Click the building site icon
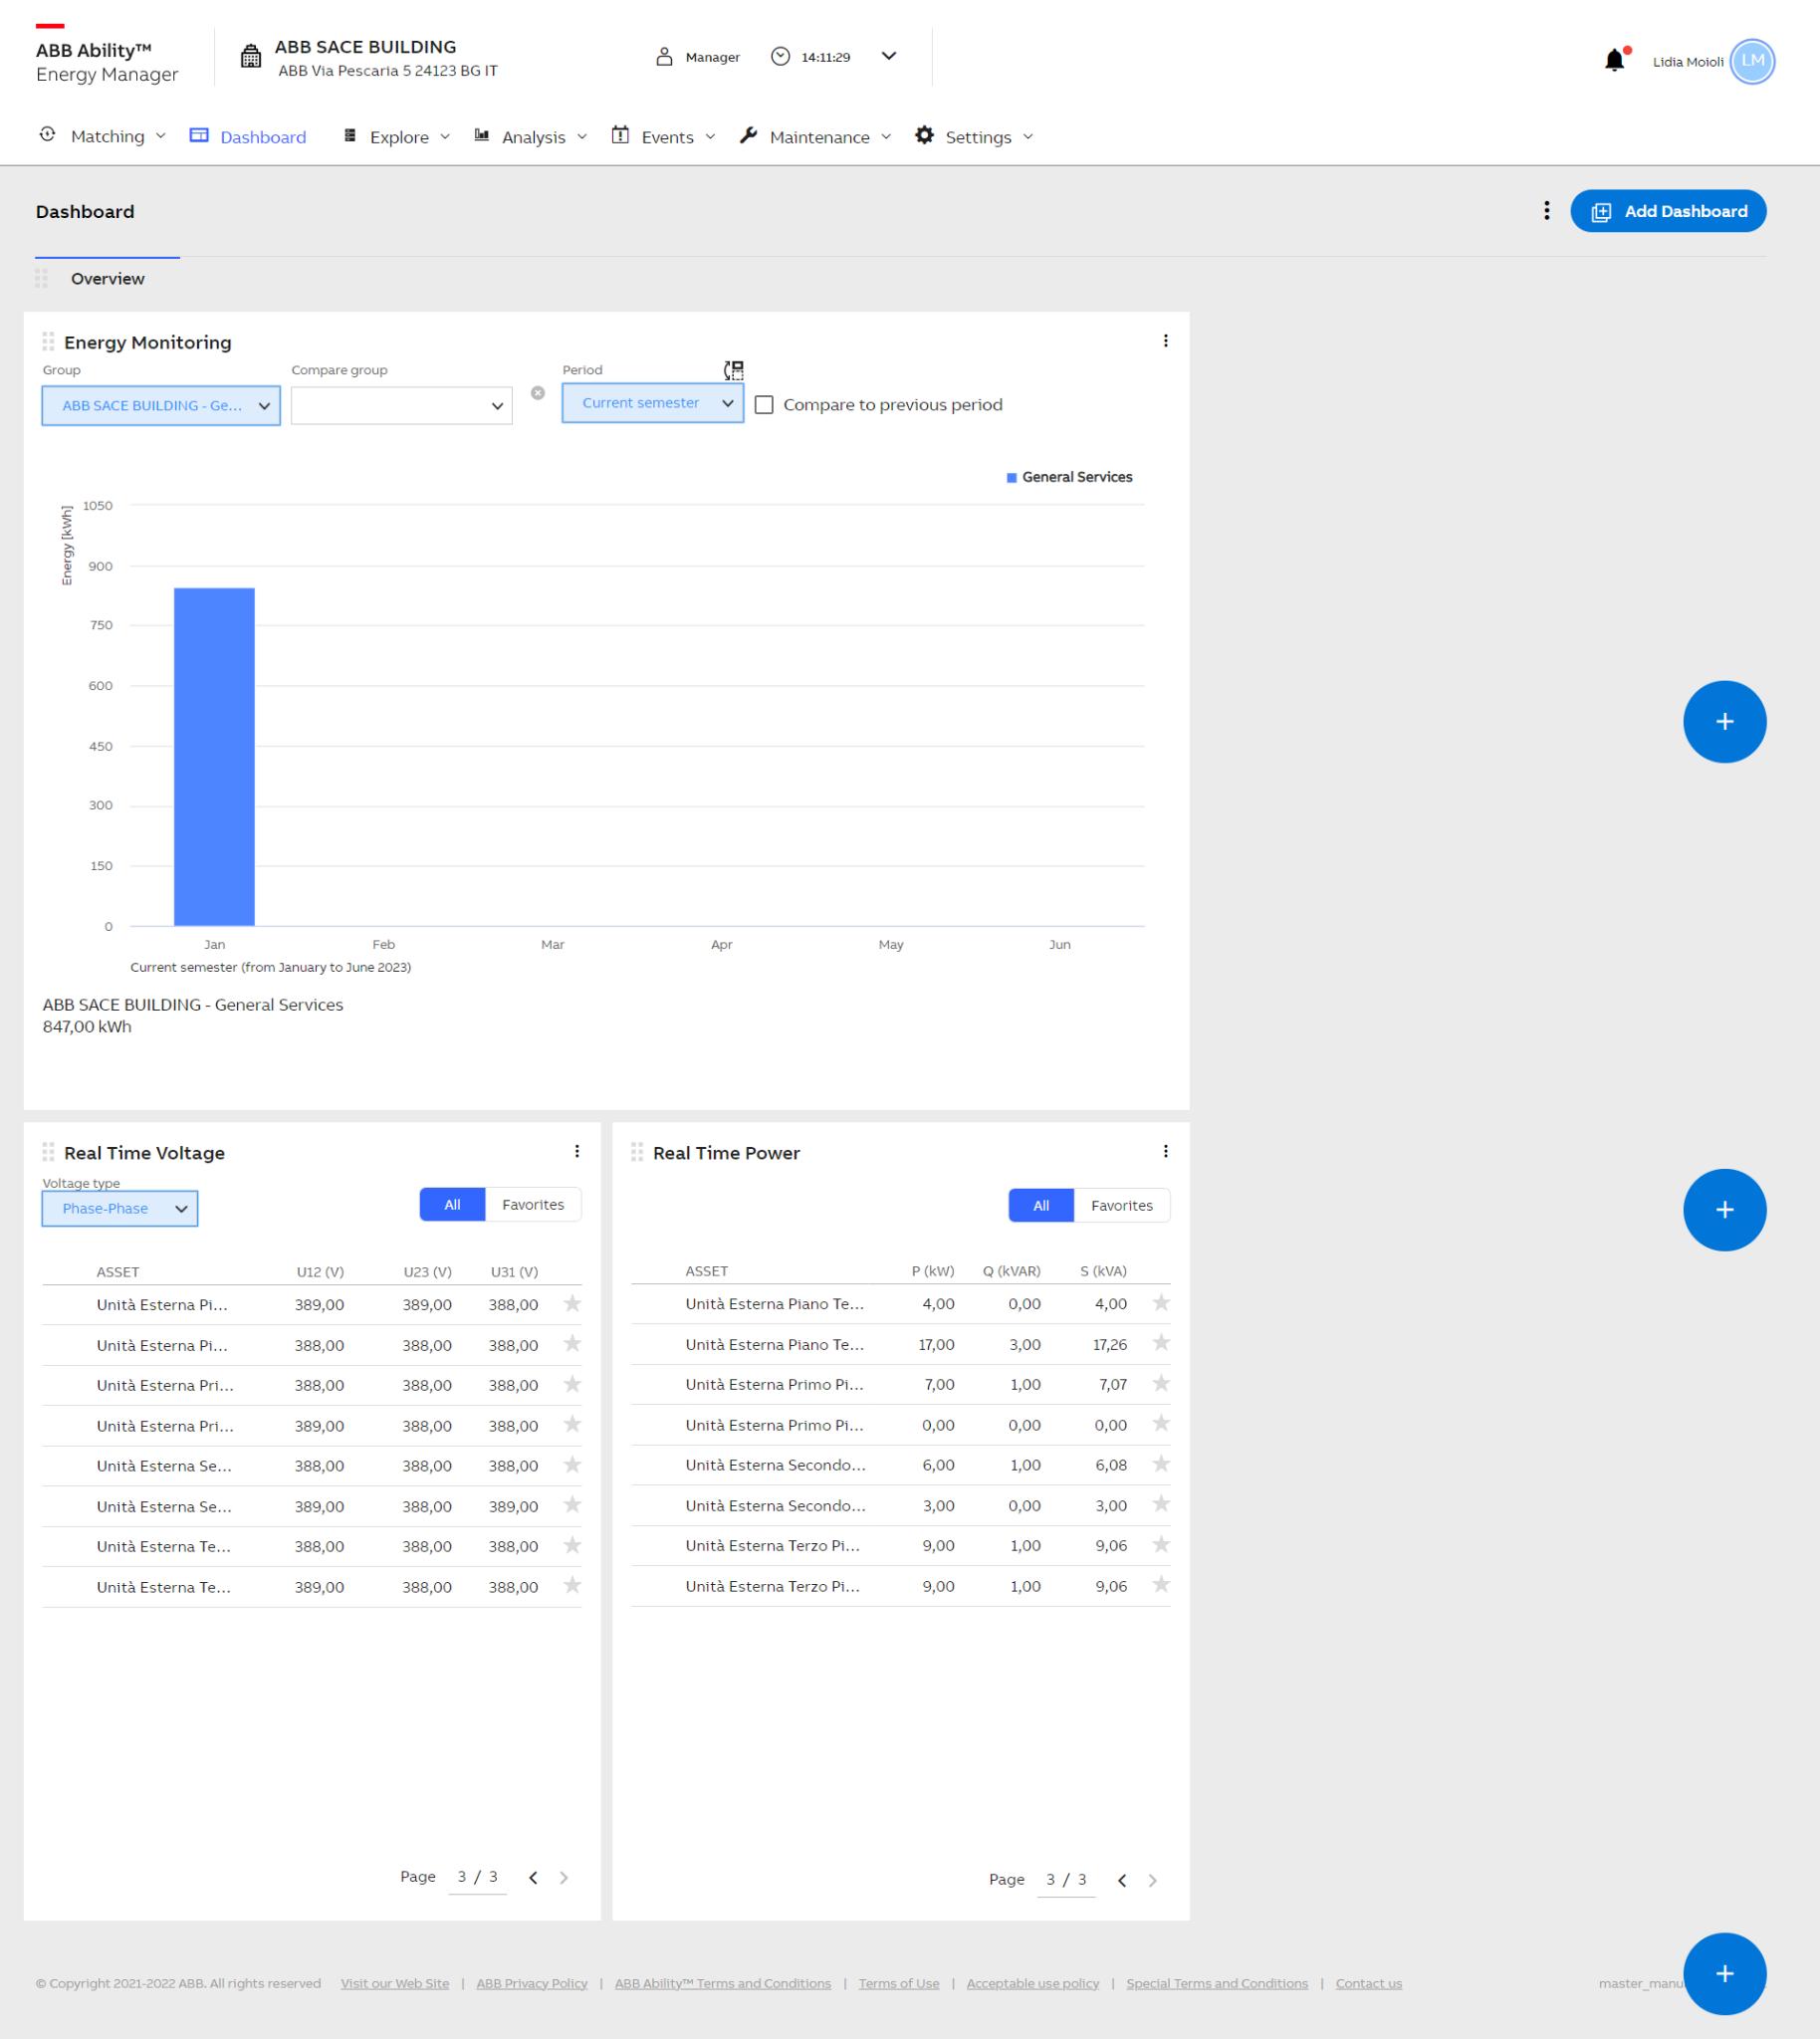 [x=251, y=57]
